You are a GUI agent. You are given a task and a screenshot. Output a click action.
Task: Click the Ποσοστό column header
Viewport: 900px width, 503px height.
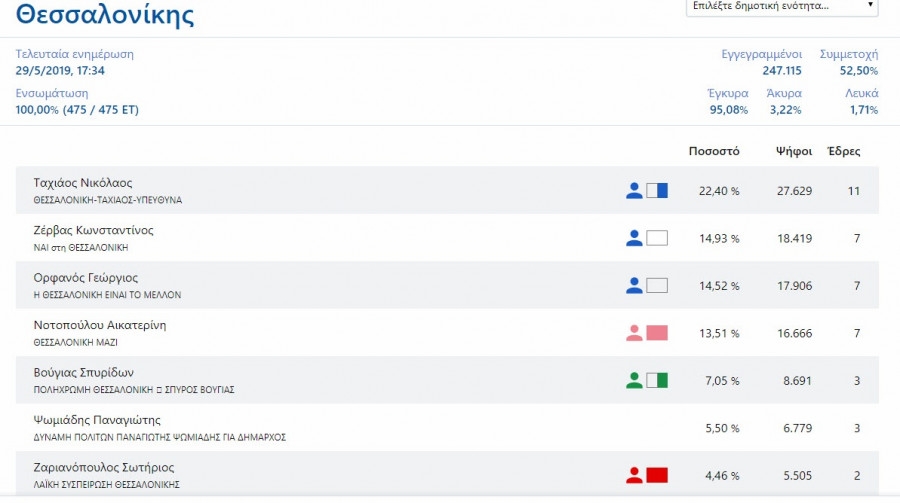point(714,152)
